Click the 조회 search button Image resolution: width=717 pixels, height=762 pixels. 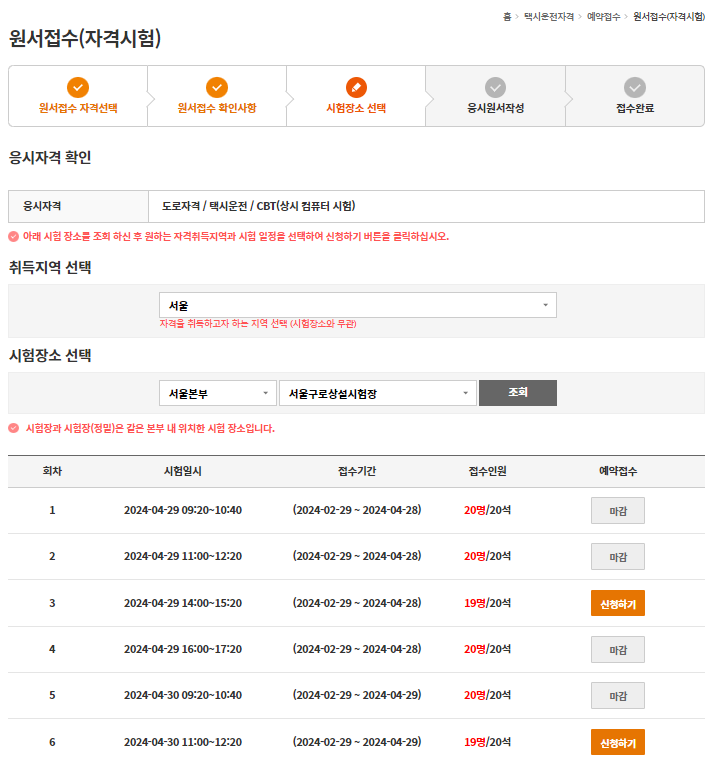click(x=518, y=393)
